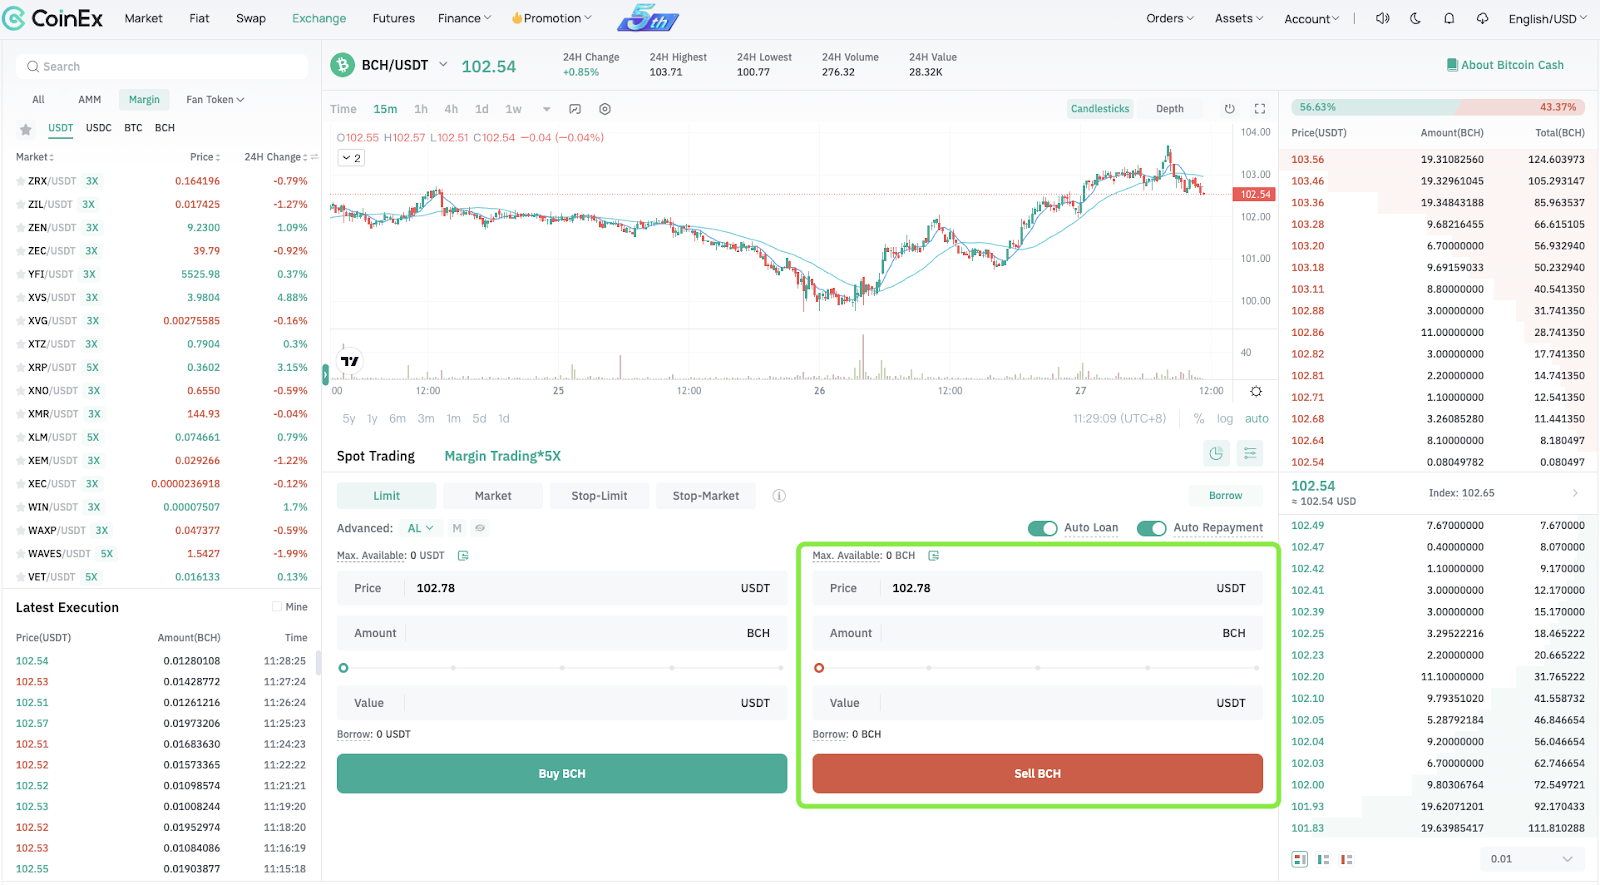Toggle the hidden order eye icon
This screenshot has height=885, width=1600.
coord(480,528)
